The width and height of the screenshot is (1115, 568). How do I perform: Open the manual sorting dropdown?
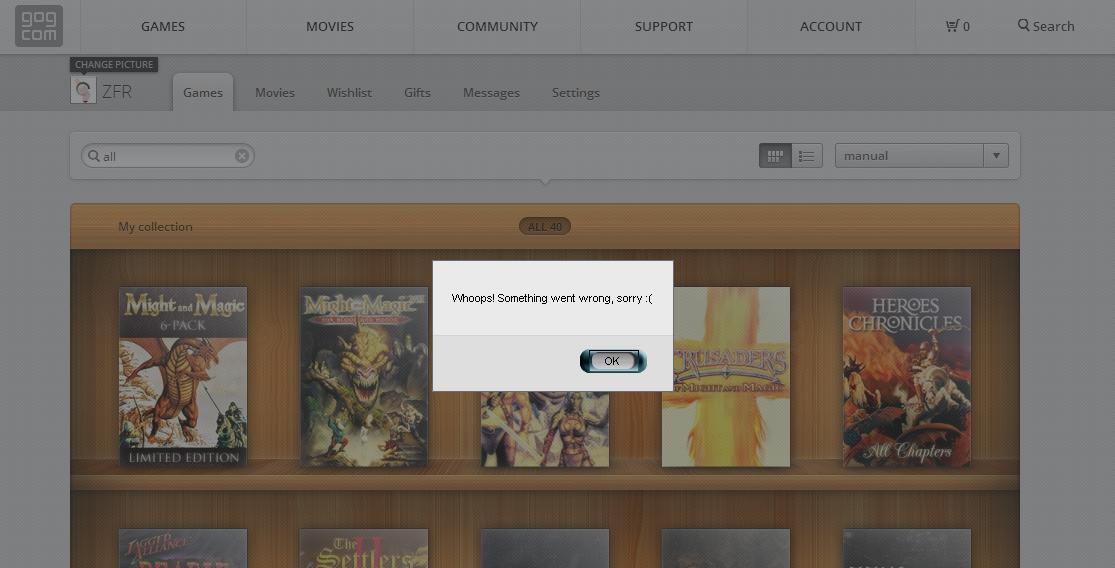click(922, 156)
